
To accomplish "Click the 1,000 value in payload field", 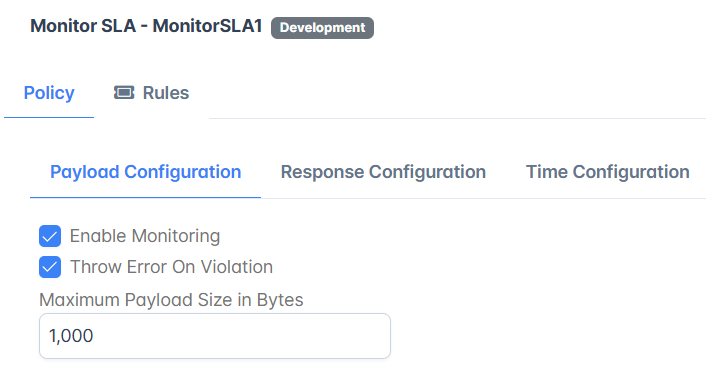I will click(x=71, y=336).
